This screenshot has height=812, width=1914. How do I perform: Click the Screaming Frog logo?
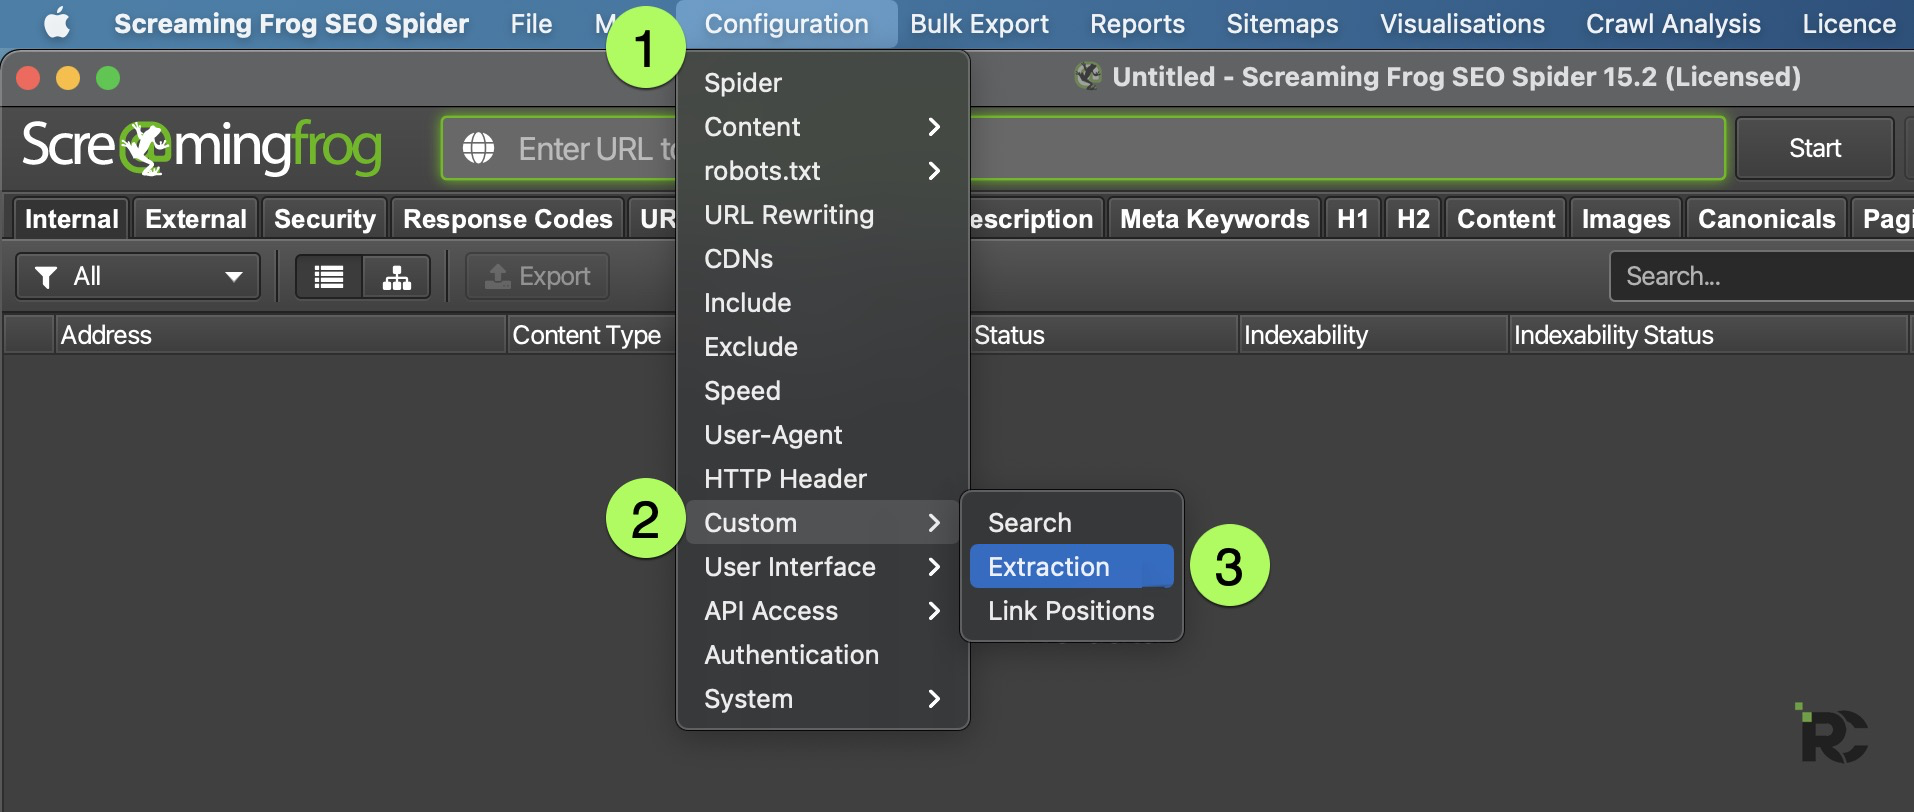click(202, 148)
